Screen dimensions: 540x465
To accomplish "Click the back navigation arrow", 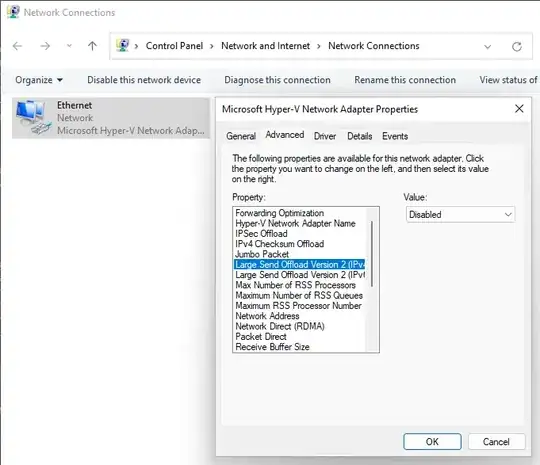I will point(17,46).
